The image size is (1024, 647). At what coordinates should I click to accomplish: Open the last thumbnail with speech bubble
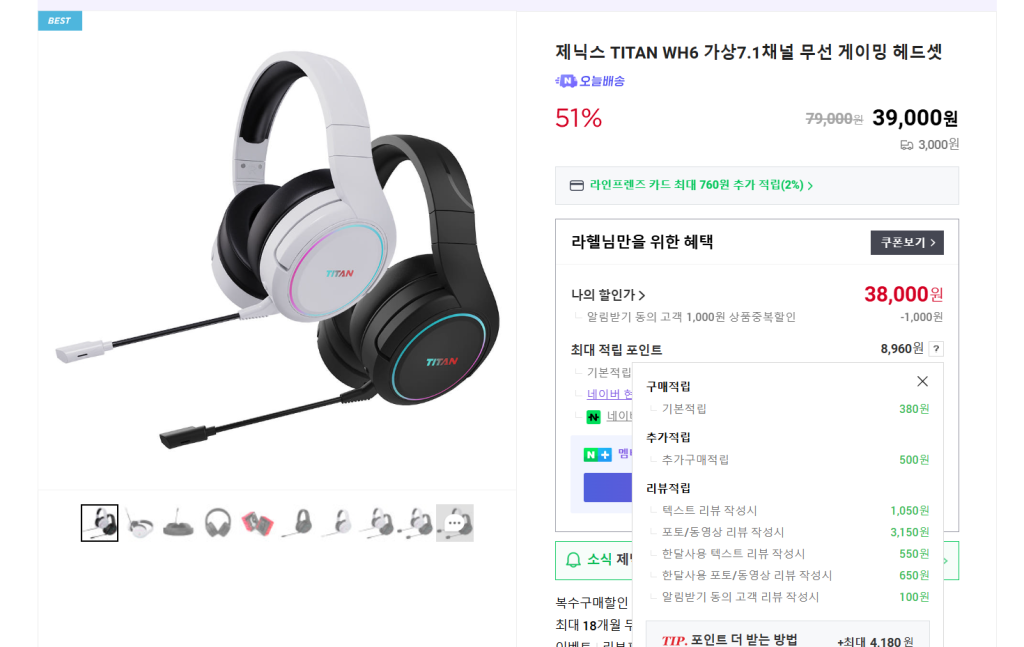(455, 523)
